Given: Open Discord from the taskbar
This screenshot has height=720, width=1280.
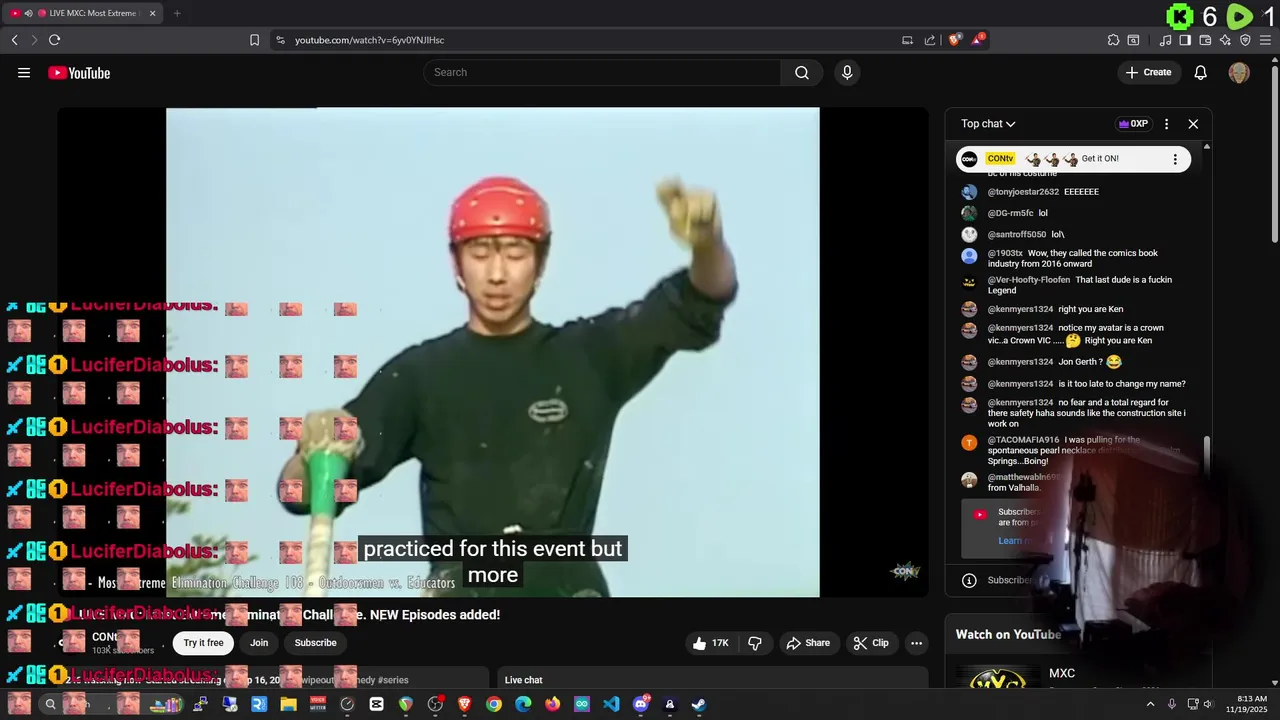Looking at the screenshot, I should 640,704.
